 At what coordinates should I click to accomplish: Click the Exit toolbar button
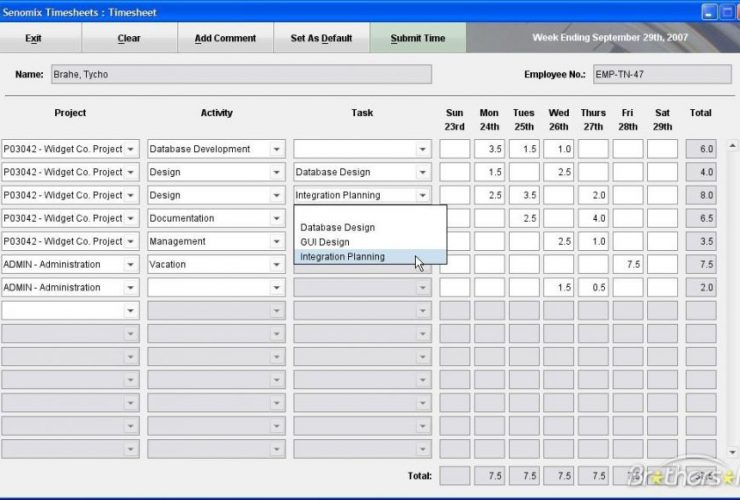pos(34,38)
